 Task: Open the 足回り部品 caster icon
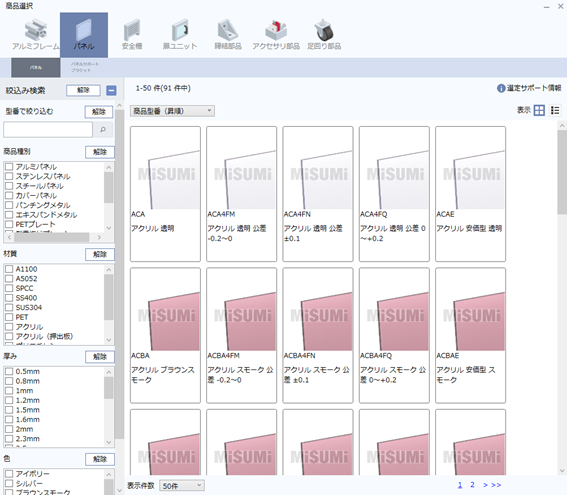[x=324, y=35]
